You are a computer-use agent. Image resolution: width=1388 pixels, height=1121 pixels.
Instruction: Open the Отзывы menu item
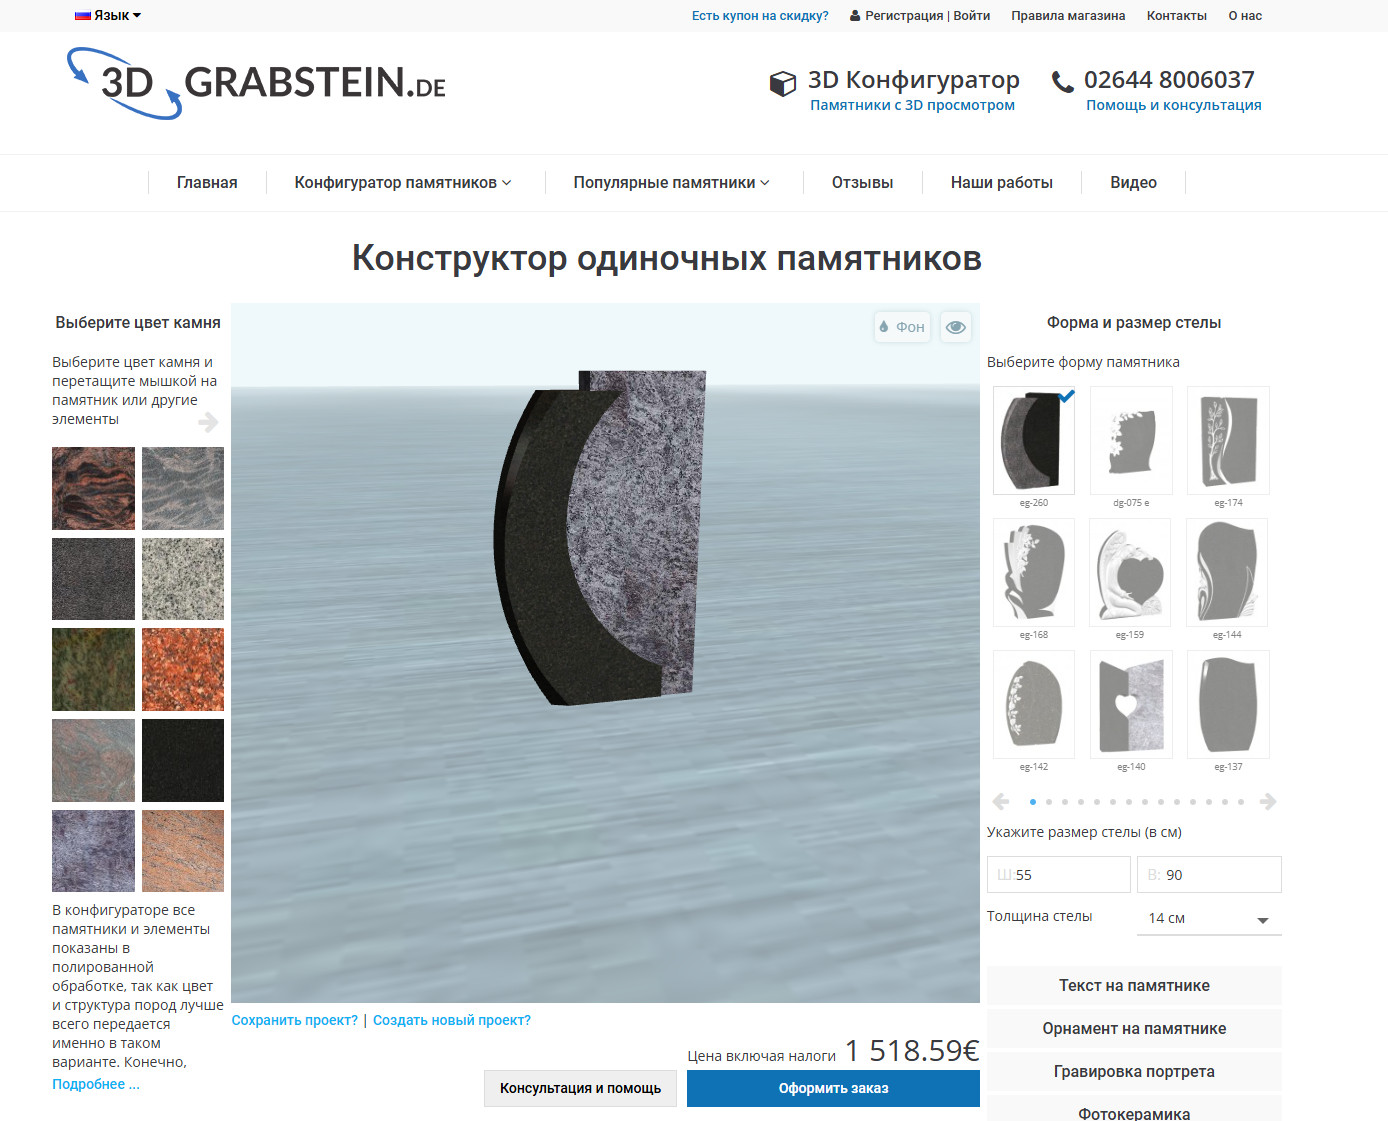[x=861, y=182]
